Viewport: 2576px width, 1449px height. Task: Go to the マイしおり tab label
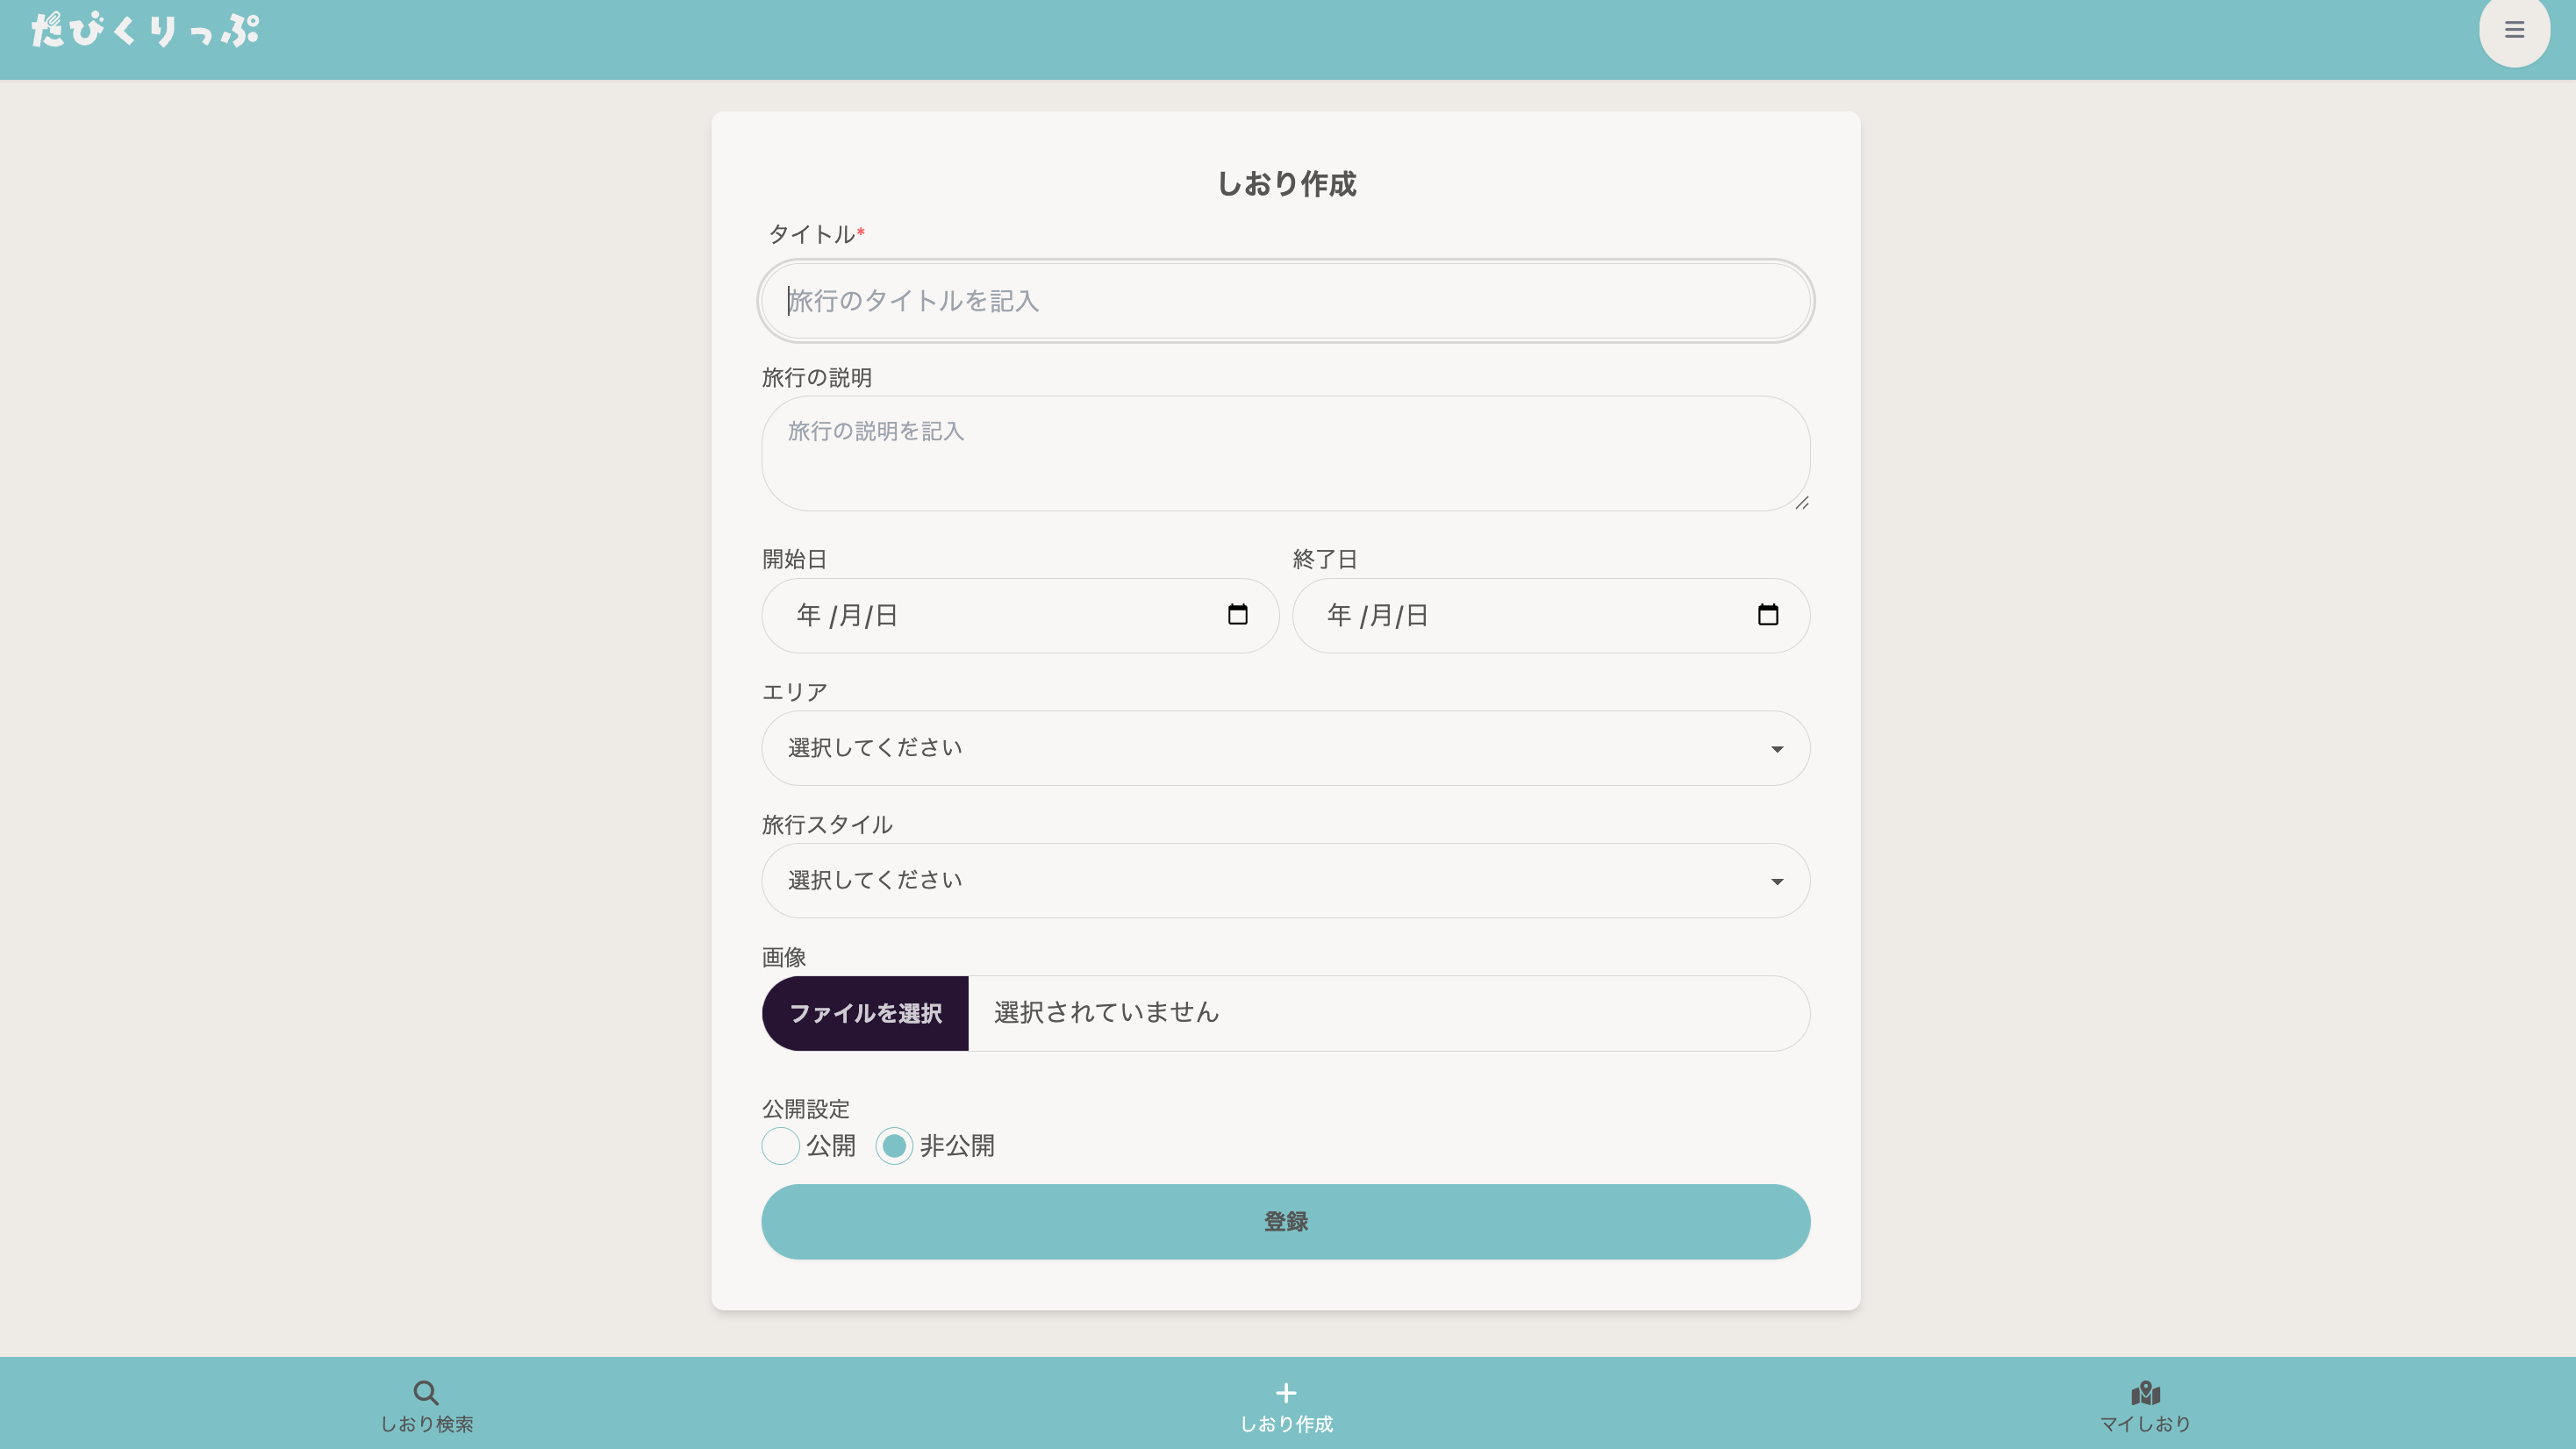coord(2145,1423)
